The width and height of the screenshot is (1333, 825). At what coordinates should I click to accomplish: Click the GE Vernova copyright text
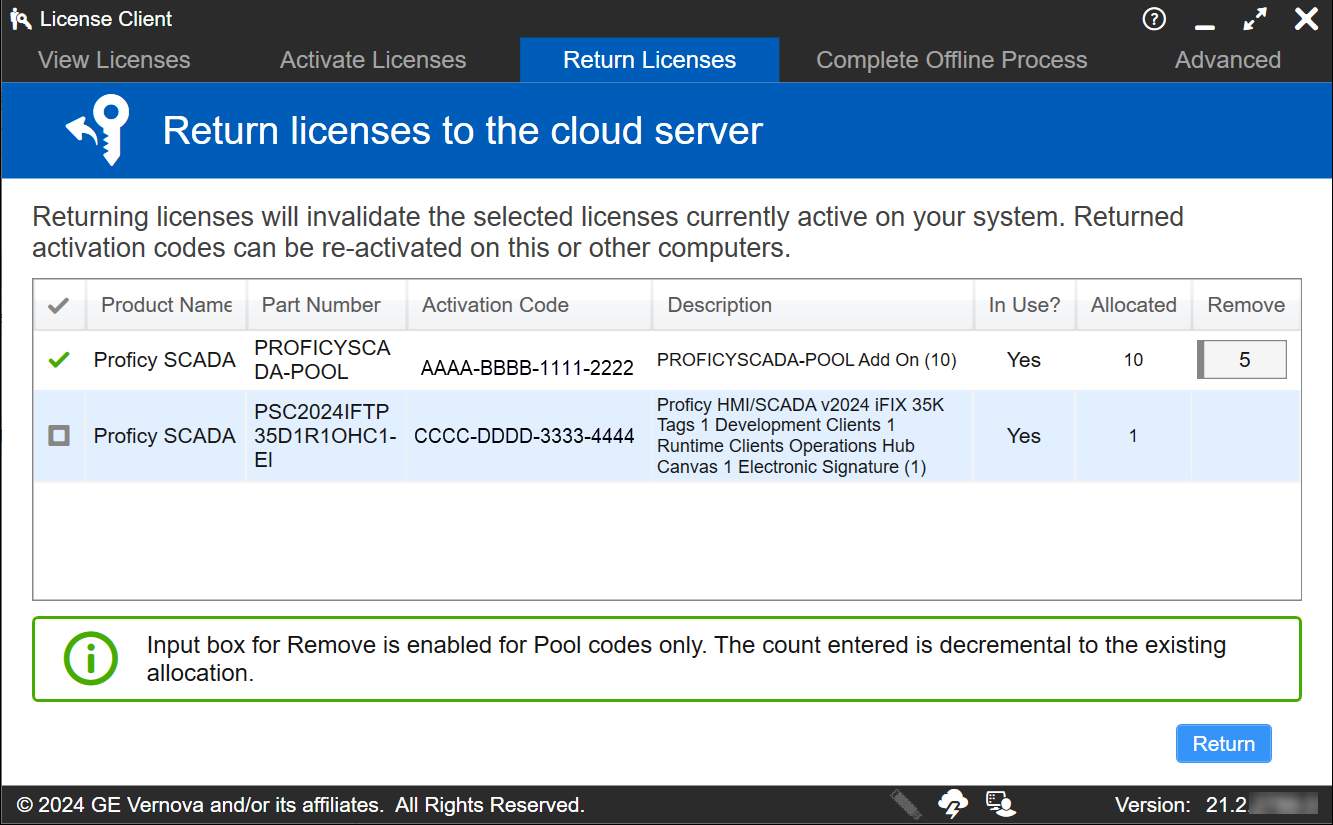pos(301,805)
